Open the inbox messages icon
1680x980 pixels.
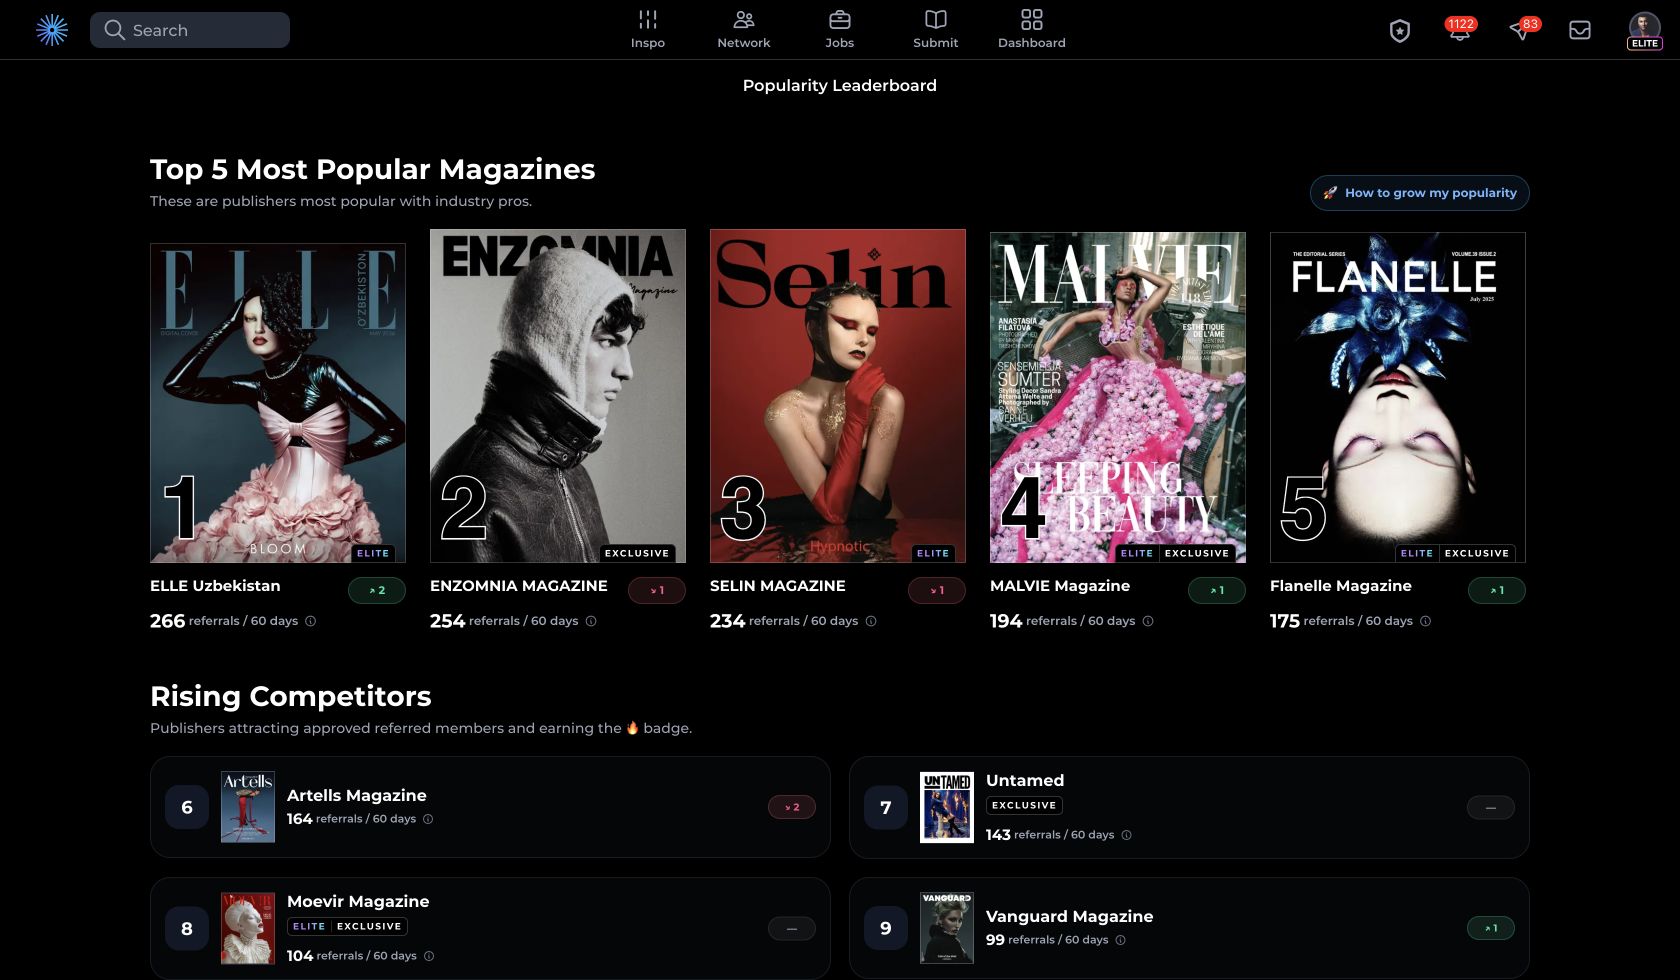[1580, 30]
